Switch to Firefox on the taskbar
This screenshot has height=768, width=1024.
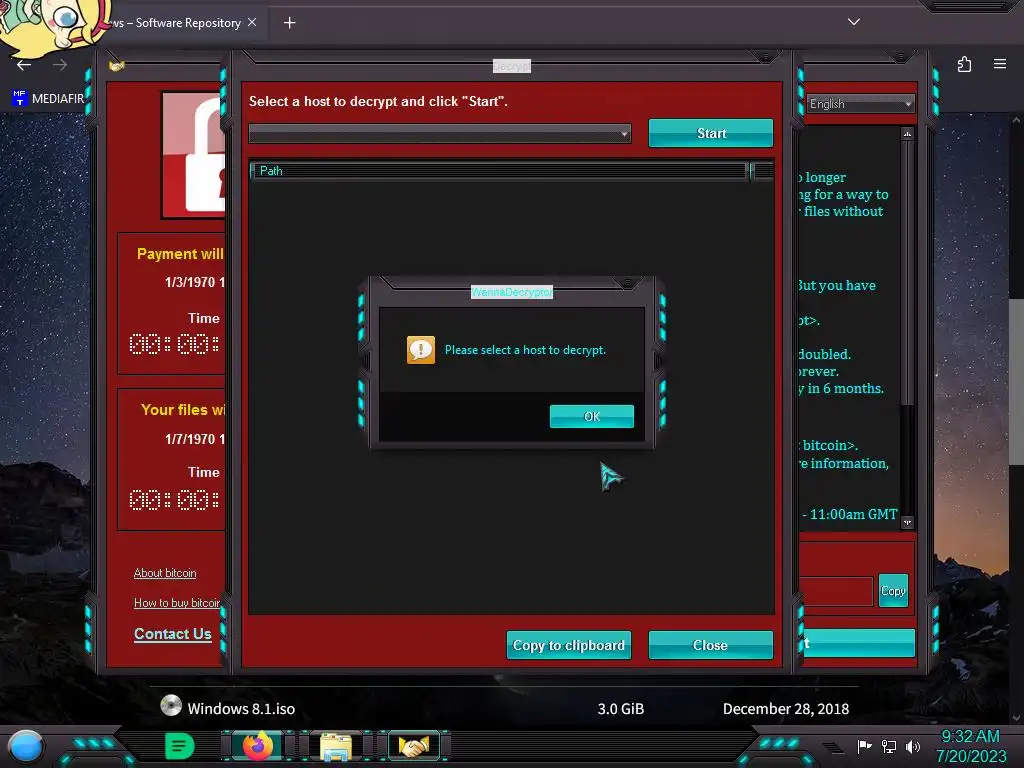pos(258,746)
